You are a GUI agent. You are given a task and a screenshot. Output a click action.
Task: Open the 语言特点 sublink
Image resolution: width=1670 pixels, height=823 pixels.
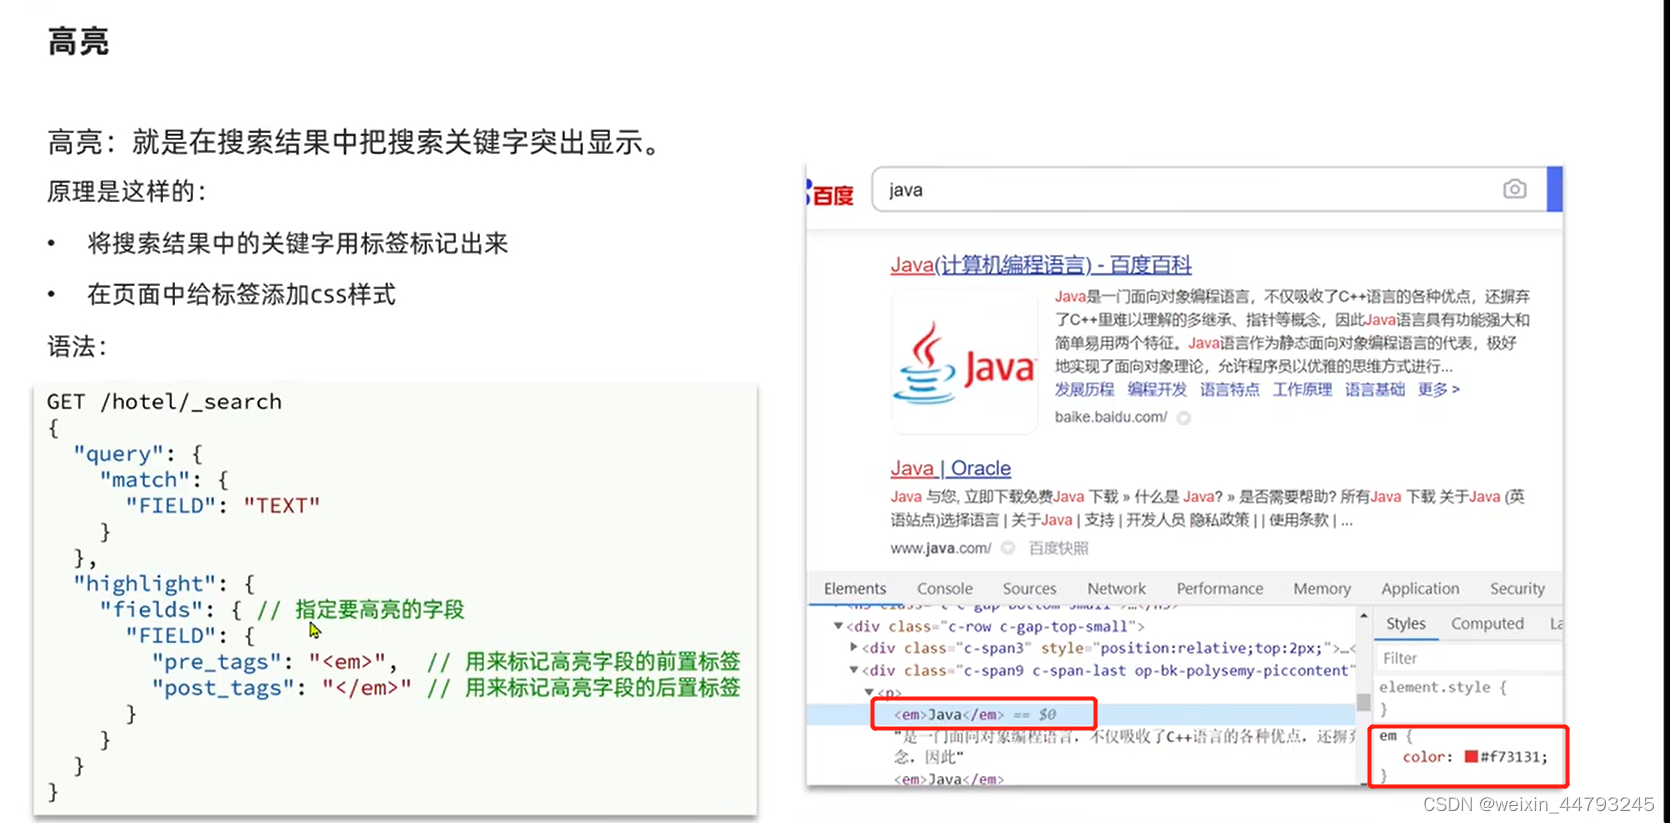(x=1230, y=390)
